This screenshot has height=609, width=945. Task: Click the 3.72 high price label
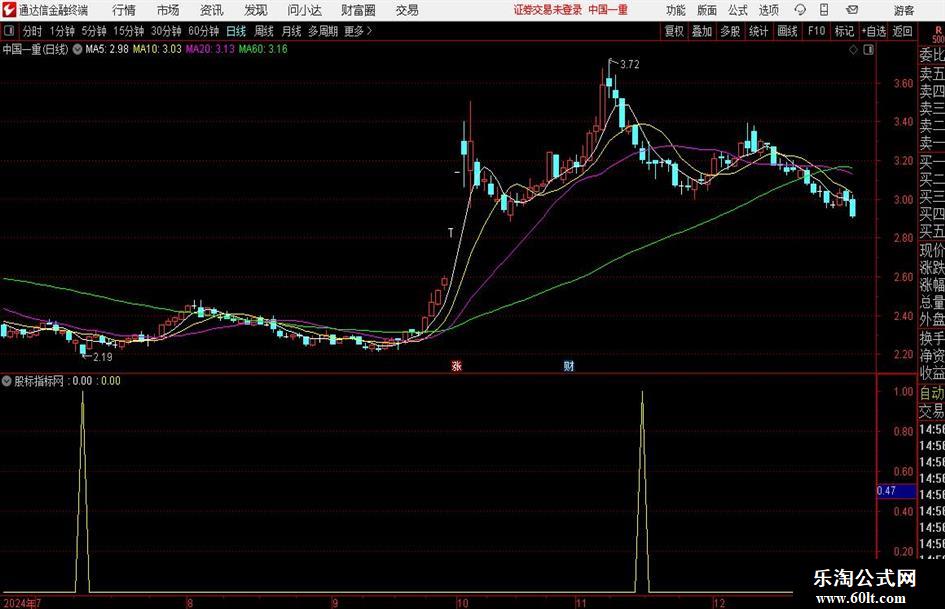click(x=630, y=65)
